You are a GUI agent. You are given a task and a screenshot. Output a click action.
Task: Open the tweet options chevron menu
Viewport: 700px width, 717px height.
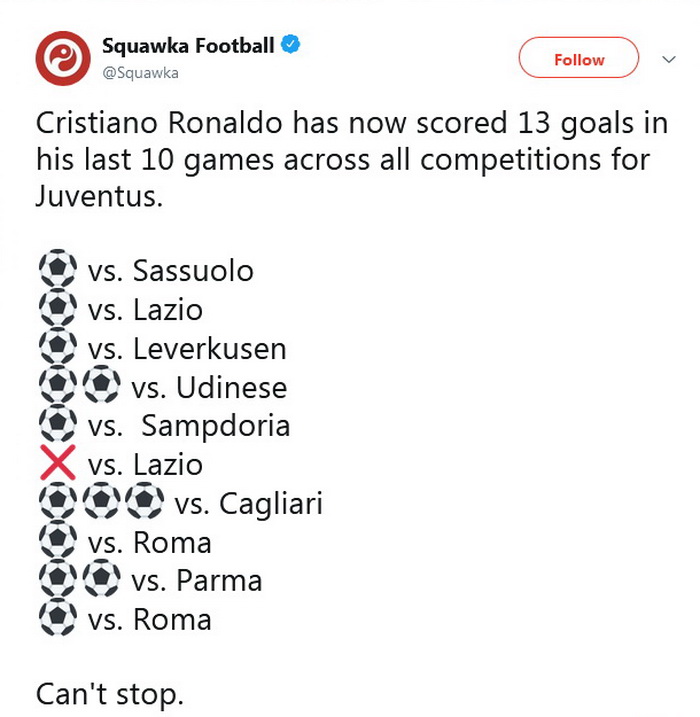[669, 59]
